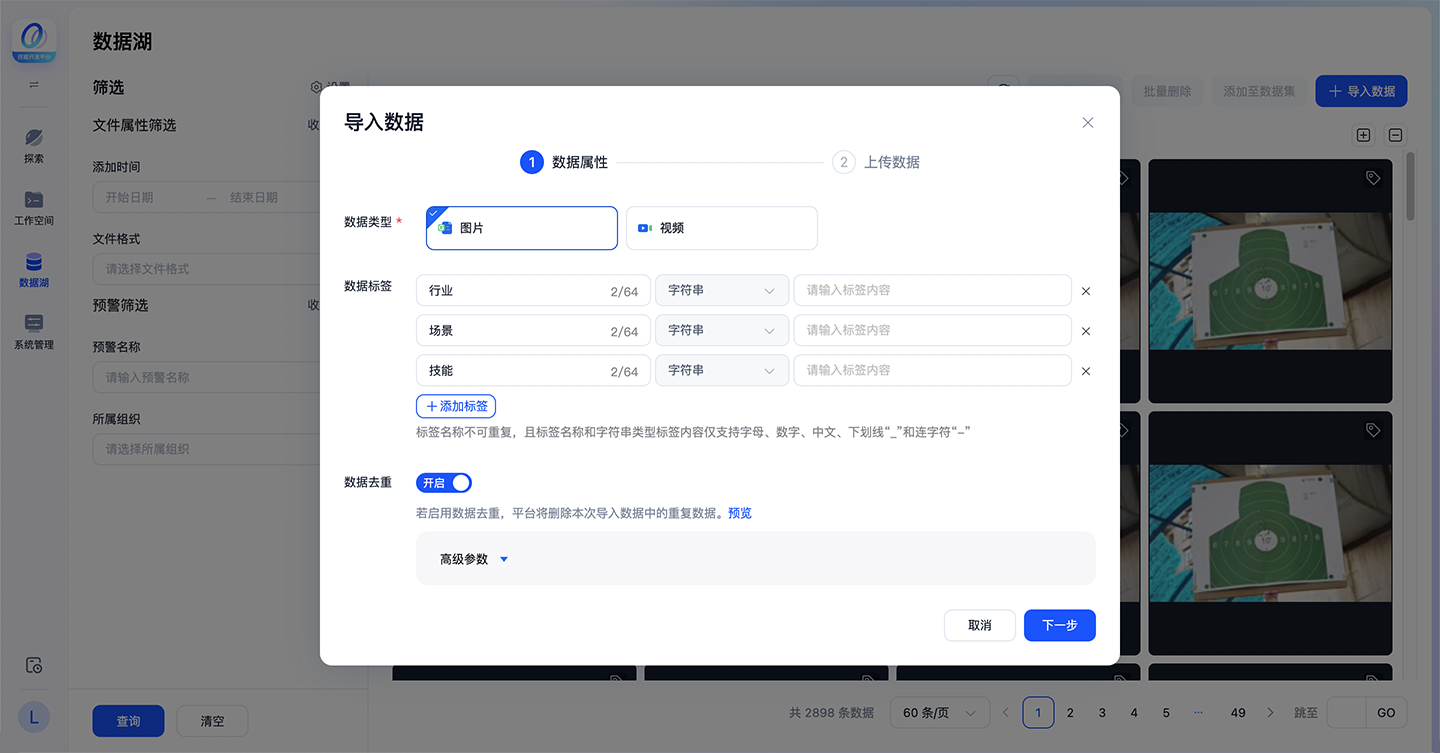Click the 清空 button in the filter panel
The width and height of the screenshot is (1440, 753).
[212, 721]
